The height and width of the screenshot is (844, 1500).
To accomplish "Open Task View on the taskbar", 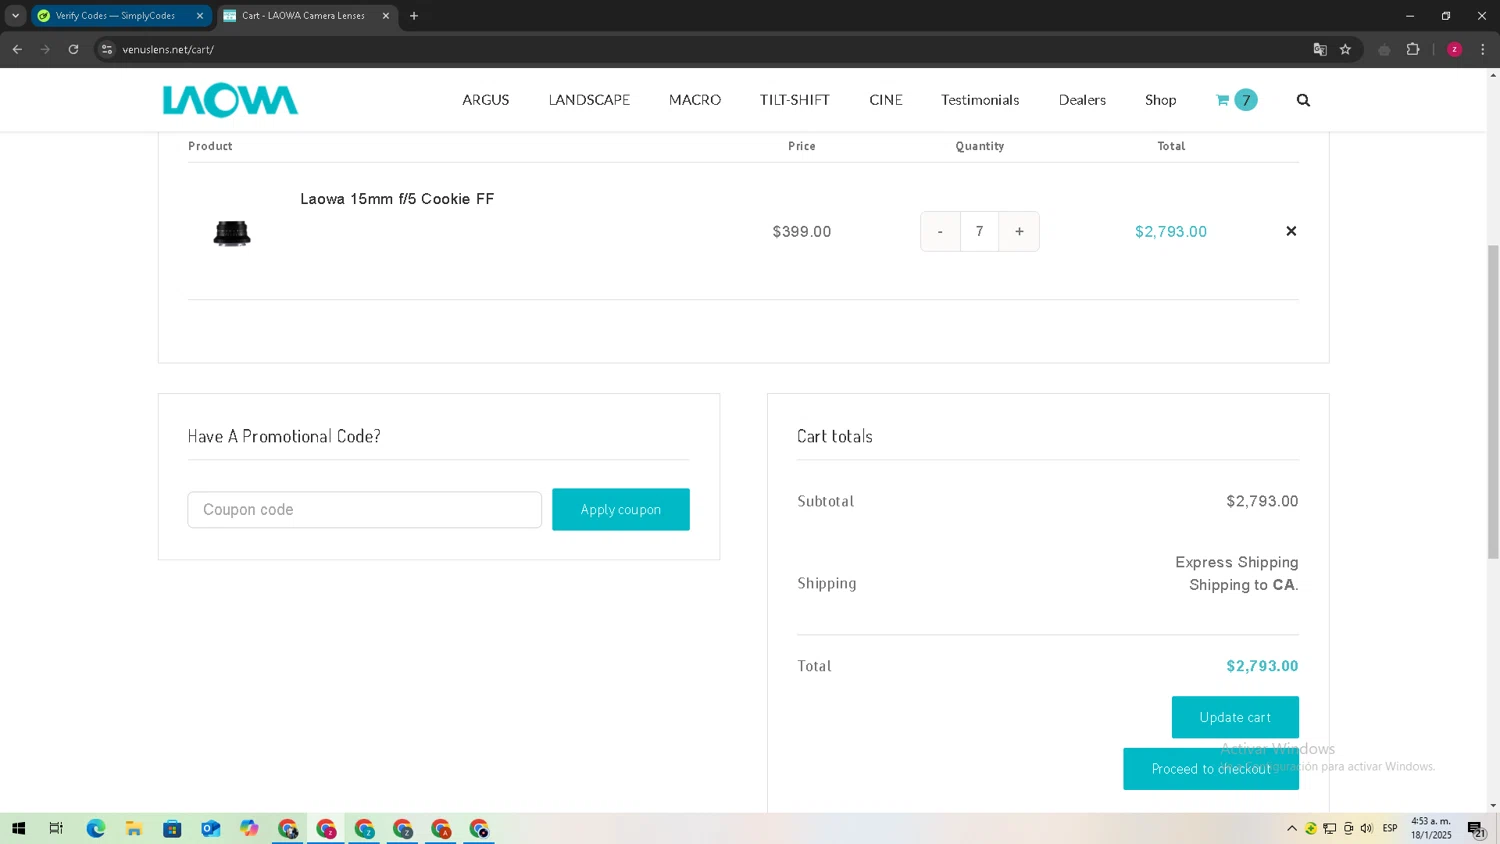I will point(56,829).
